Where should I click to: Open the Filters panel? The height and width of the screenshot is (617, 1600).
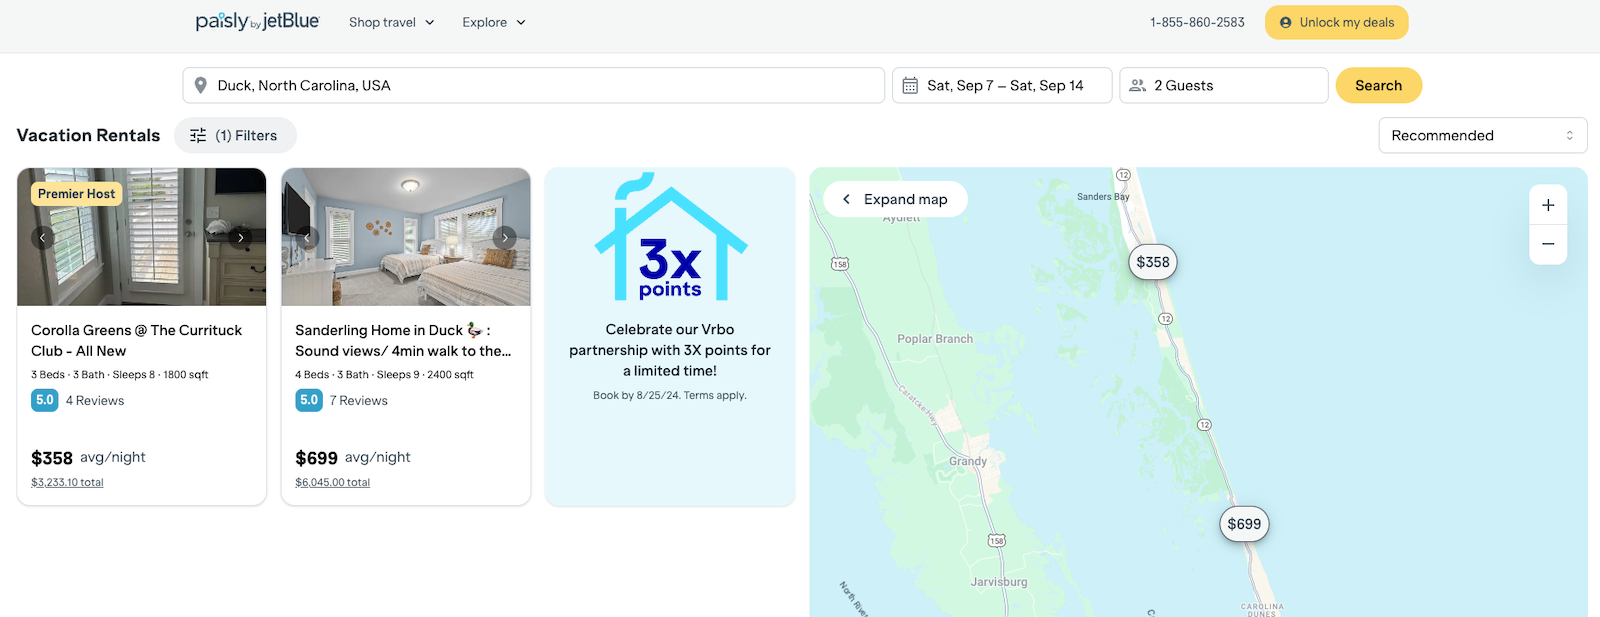tap(235, 135)
